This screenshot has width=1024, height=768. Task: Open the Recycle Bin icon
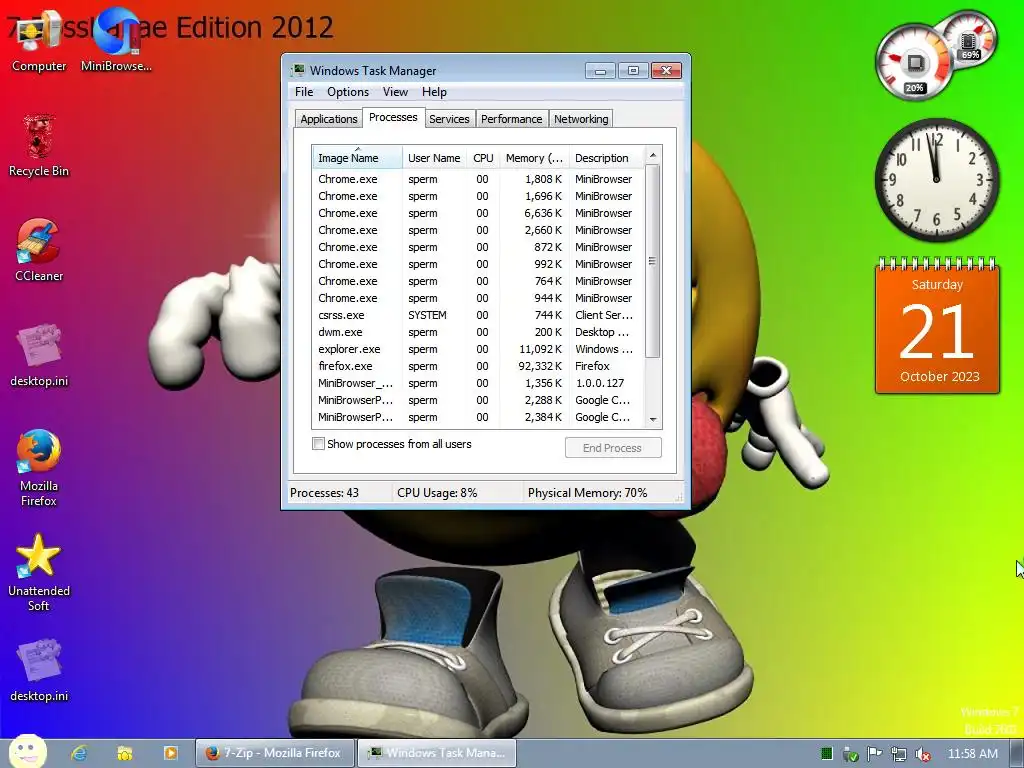[39, 146]
